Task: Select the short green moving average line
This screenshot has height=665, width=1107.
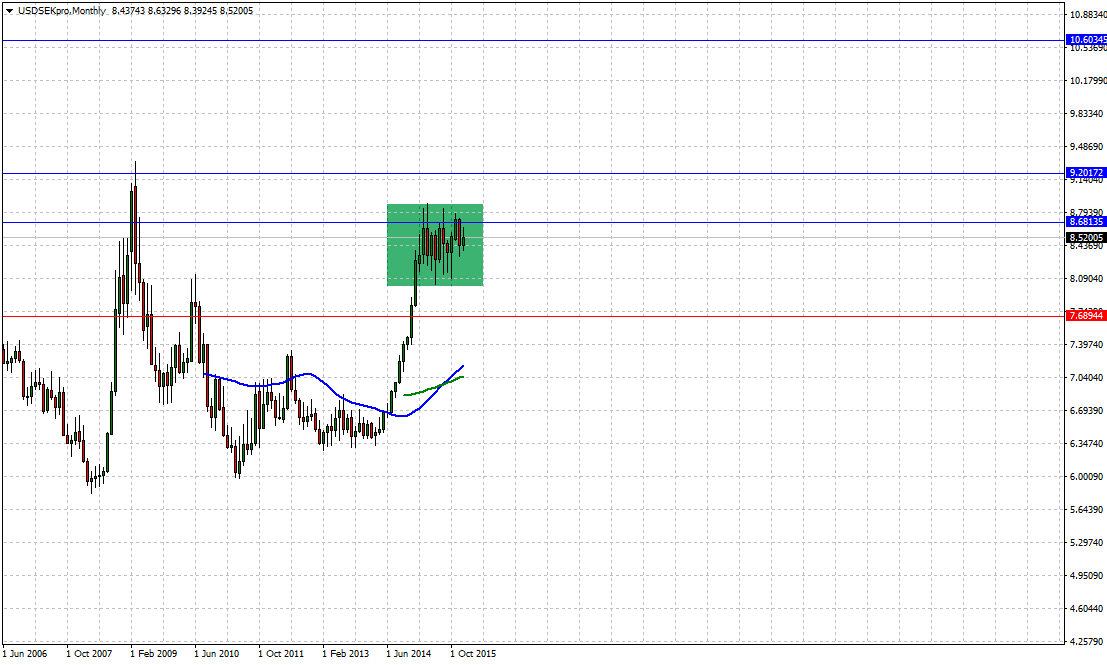Action: click(433, 386)
